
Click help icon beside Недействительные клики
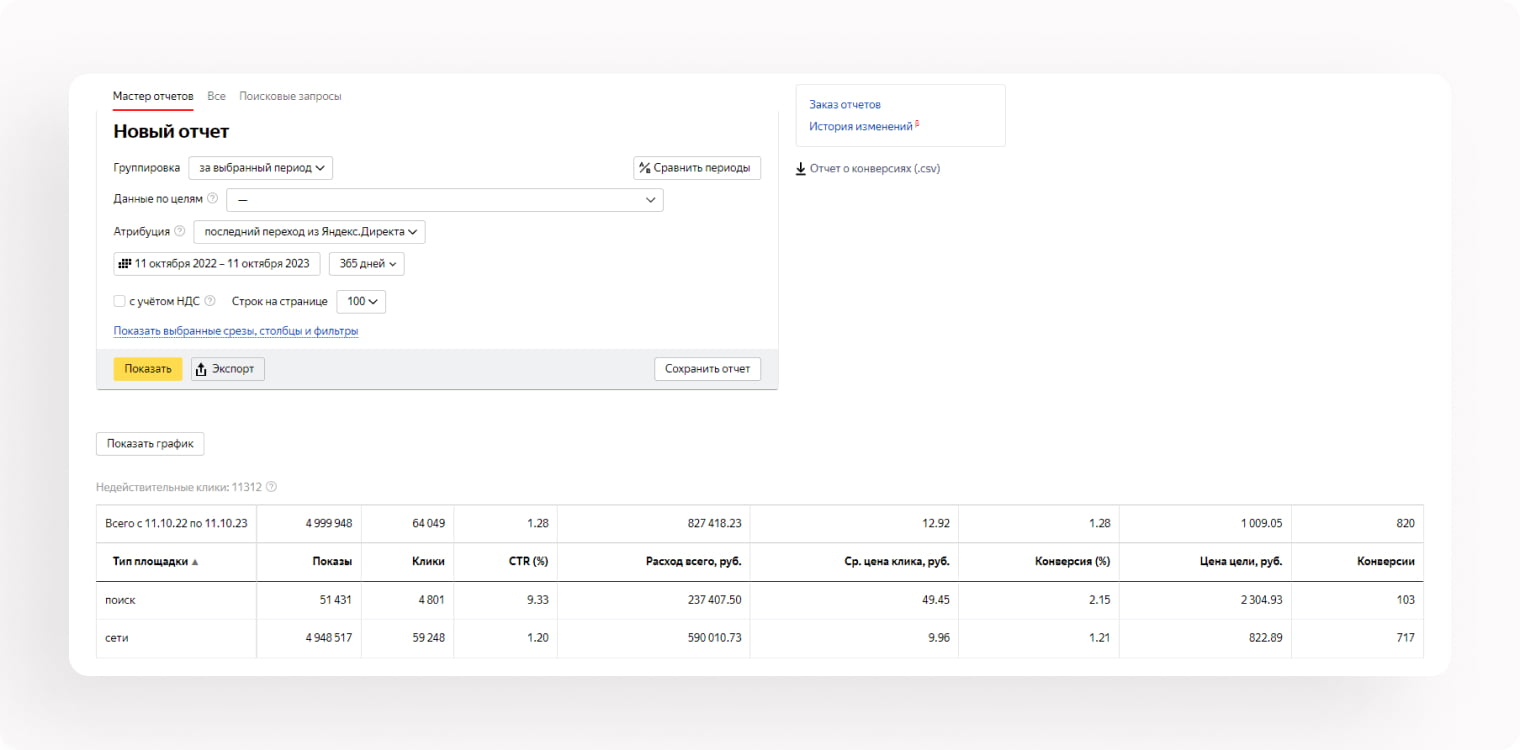pos(271,487)
